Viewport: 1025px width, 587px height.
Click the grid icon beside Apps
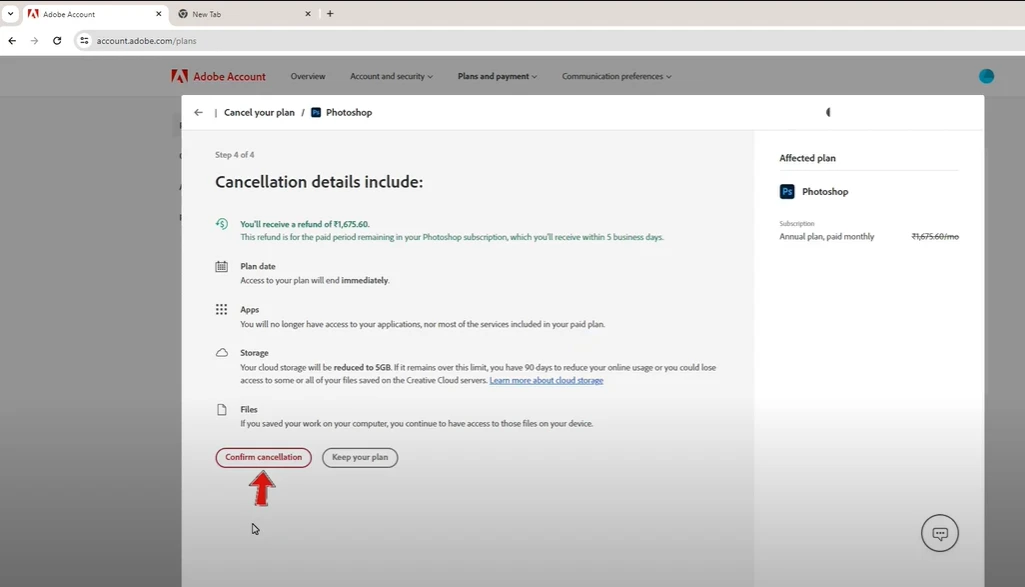(222, 309)
